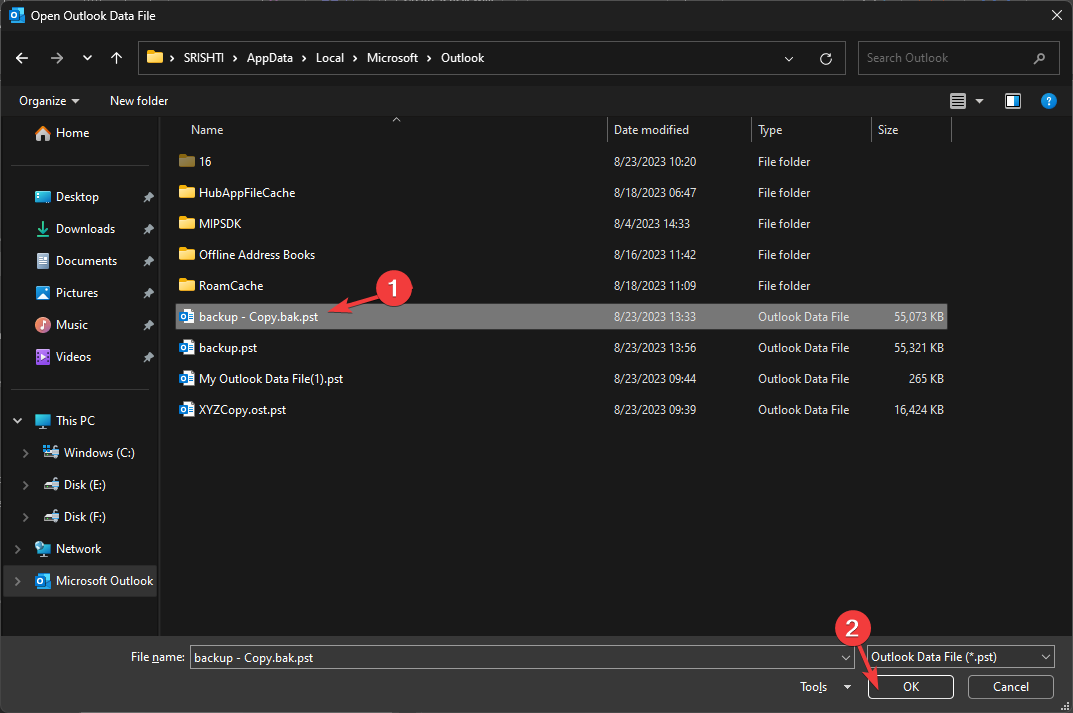The width and height of the screenshot is (1073, 713).
Task: Expand Windows (C:) drive node
Action: (x=25, y=453)
